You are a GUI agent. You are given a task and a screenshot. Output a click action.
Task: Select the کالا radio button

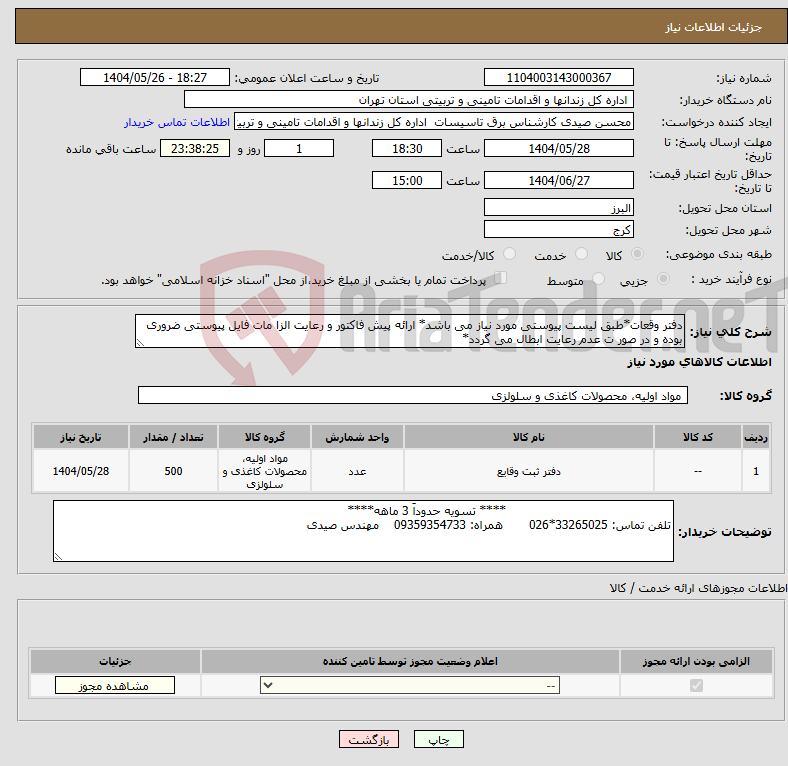point(637,254)
